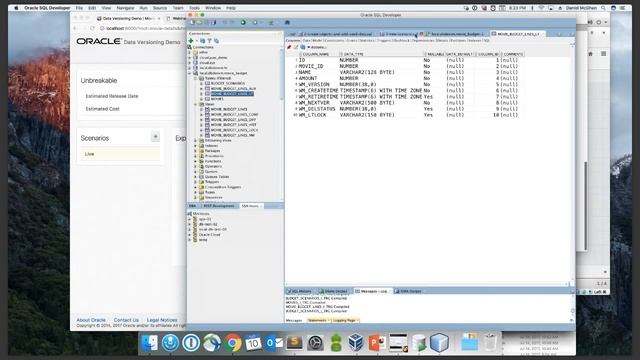This screenshot has height=360, width=640.
Task: Click About Oracle link in browser footer
Action: [x=91, y=320]
